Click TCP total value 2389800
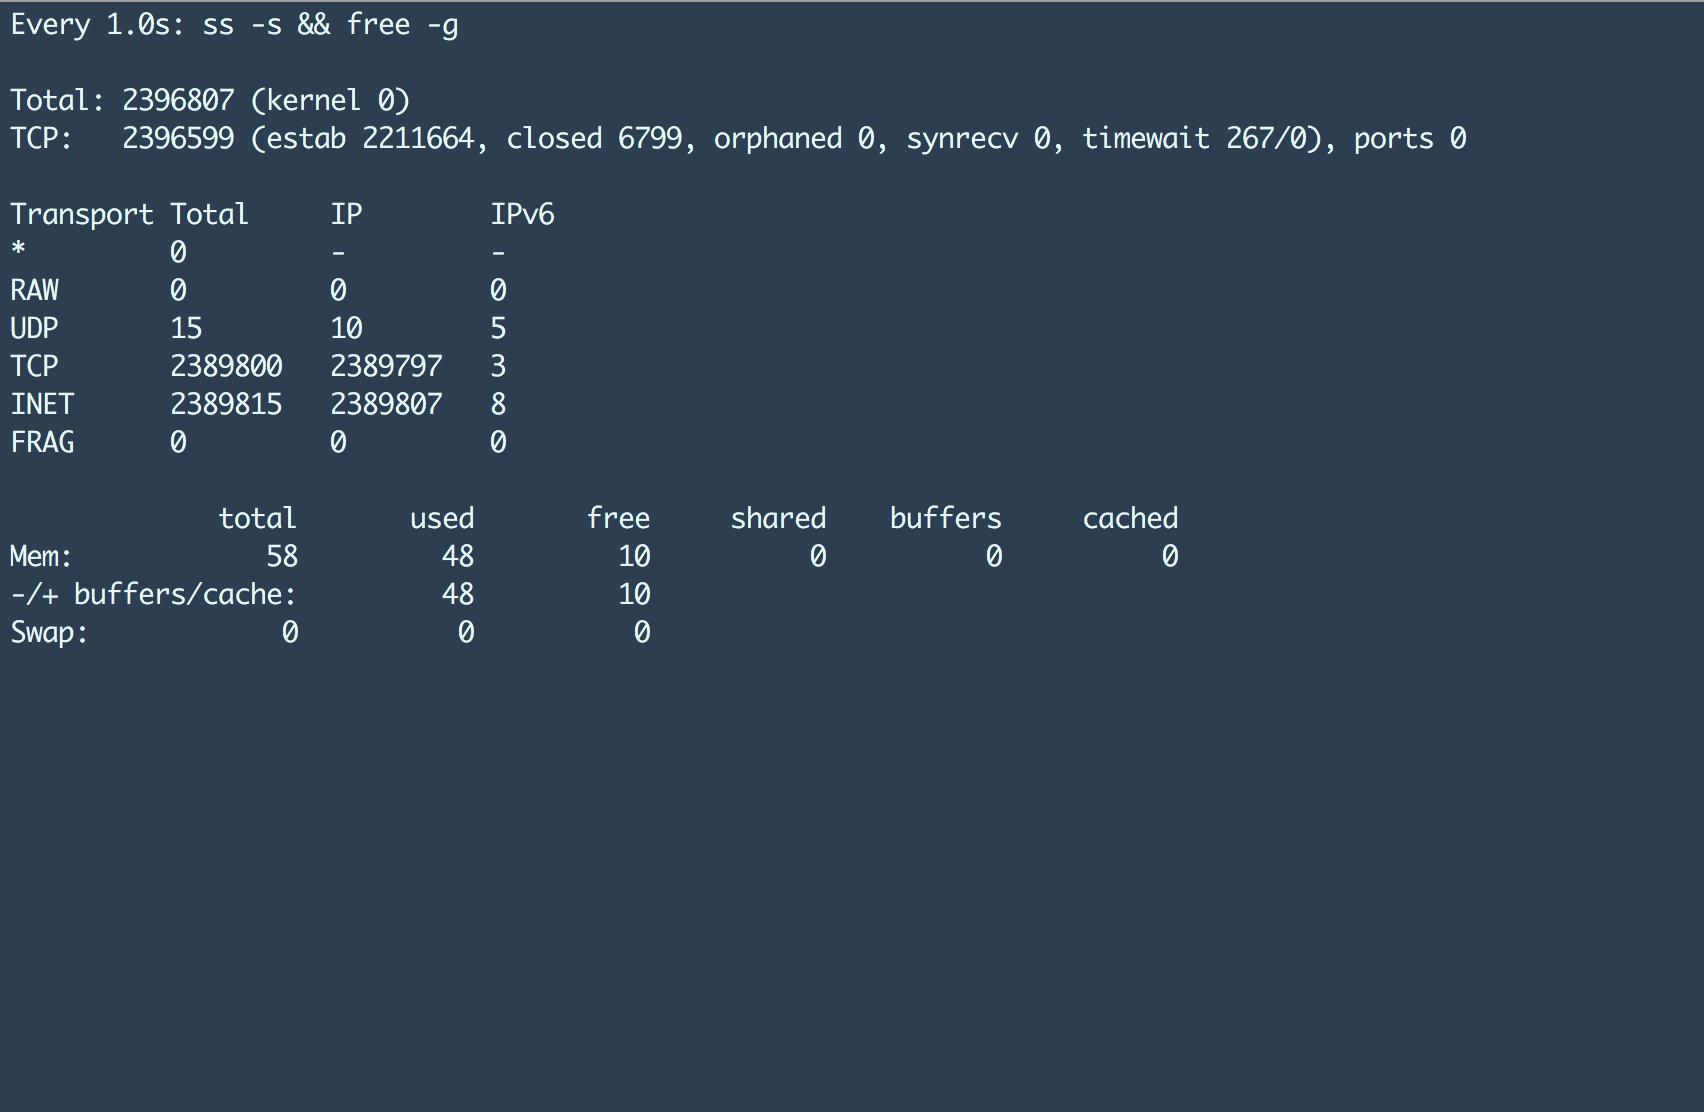Screen dimensions: 1704x1112 pos(226,366)
